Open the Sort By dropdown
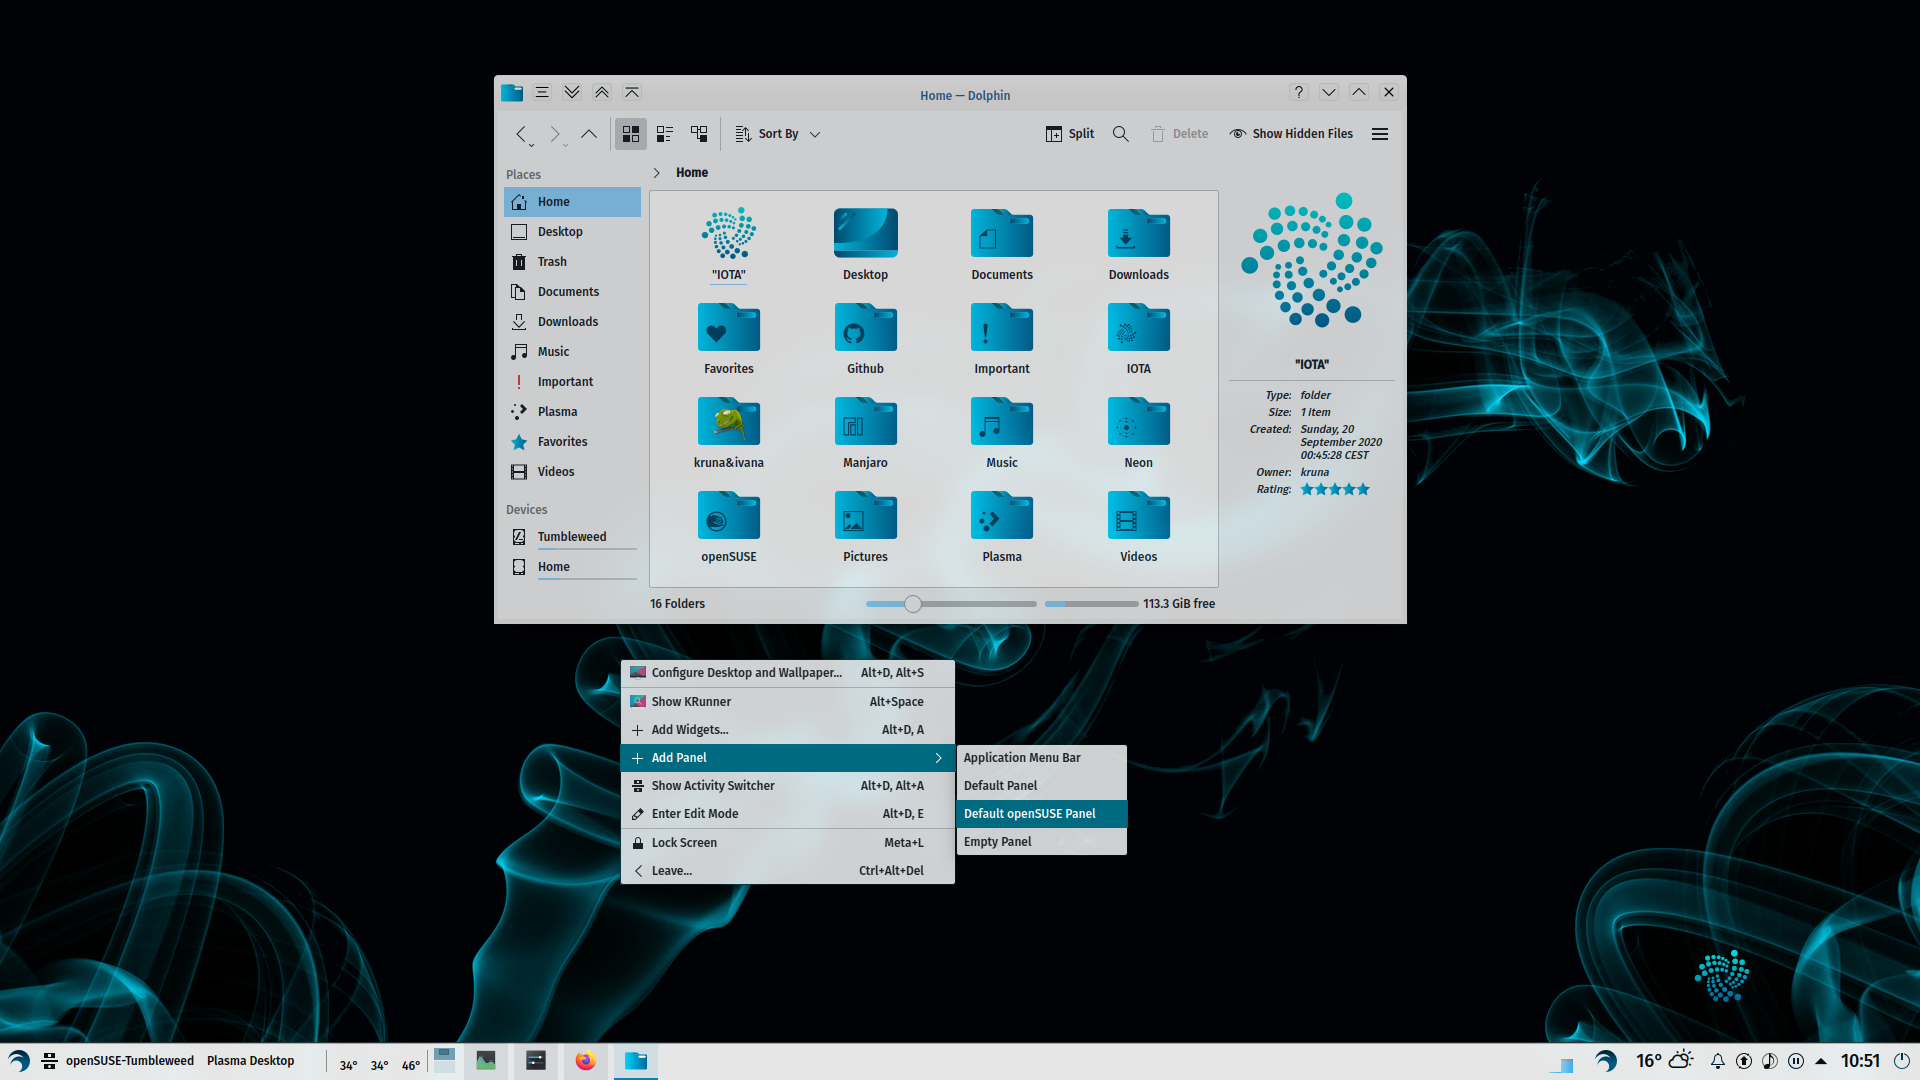Screen dimensions: 1920x1080 [x=778, y=134]
